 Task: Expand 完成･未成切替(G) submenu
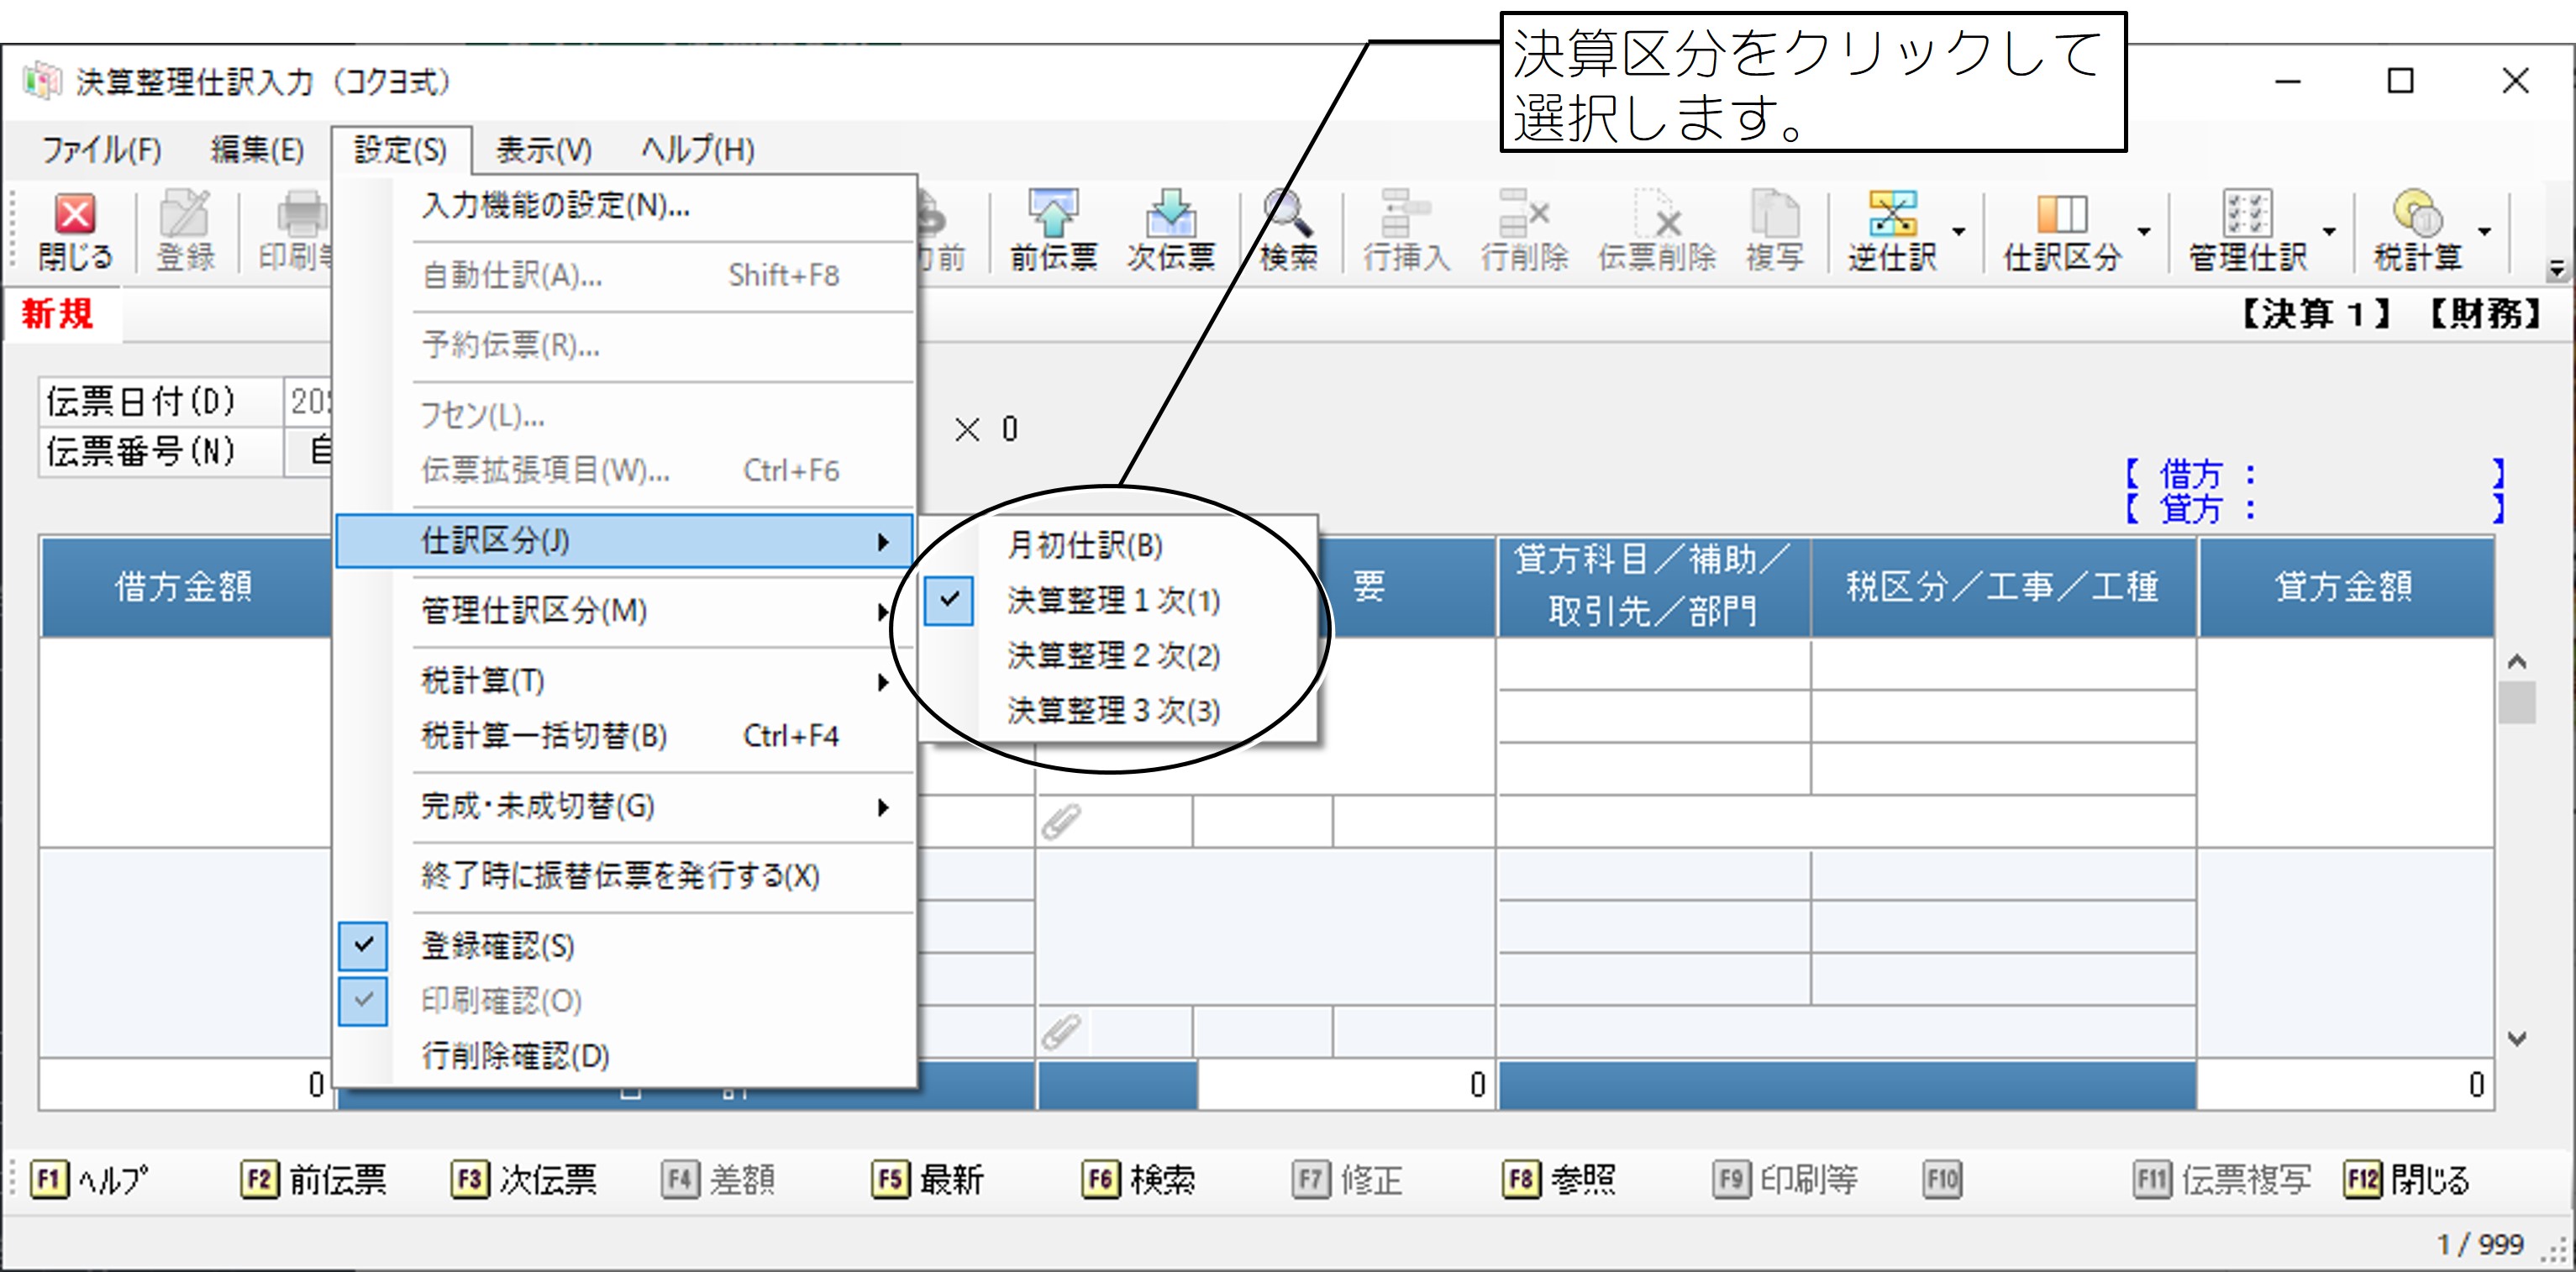[x=625, y=806]
